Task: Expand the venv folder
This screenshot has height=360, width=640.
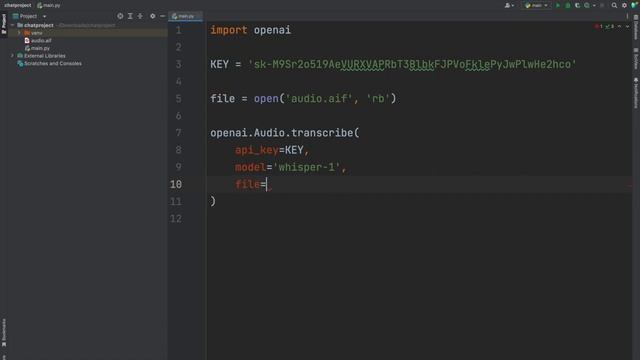Action: click(19, 33)
